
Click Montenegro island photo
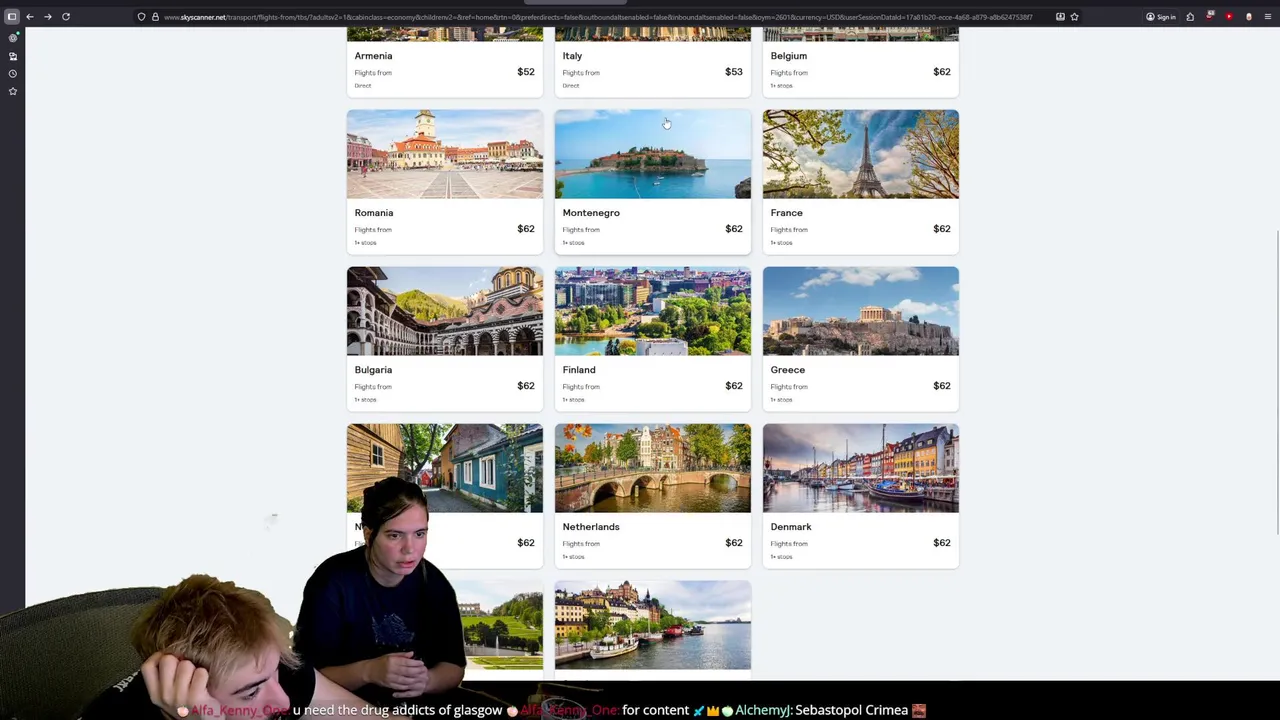click(x=653, y=154)
